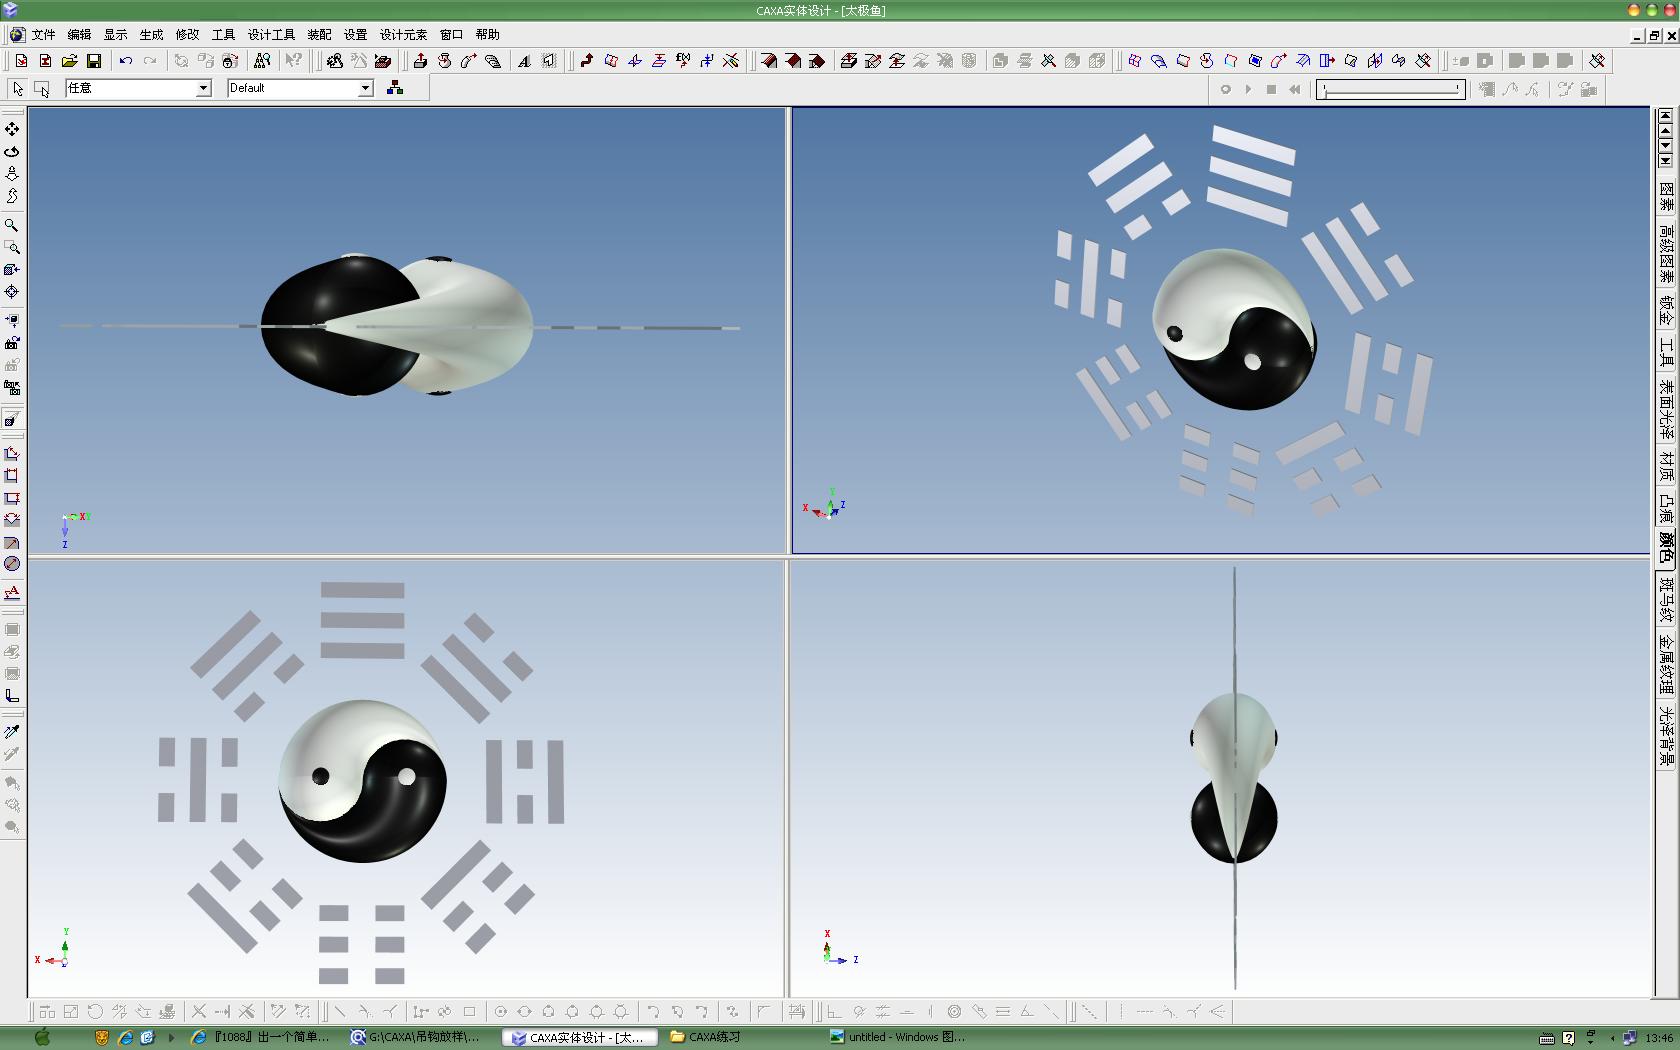Open the 设置 menu
Image resolution: width=1680 pixels, height=1050 pixels.
coord(355,34)
